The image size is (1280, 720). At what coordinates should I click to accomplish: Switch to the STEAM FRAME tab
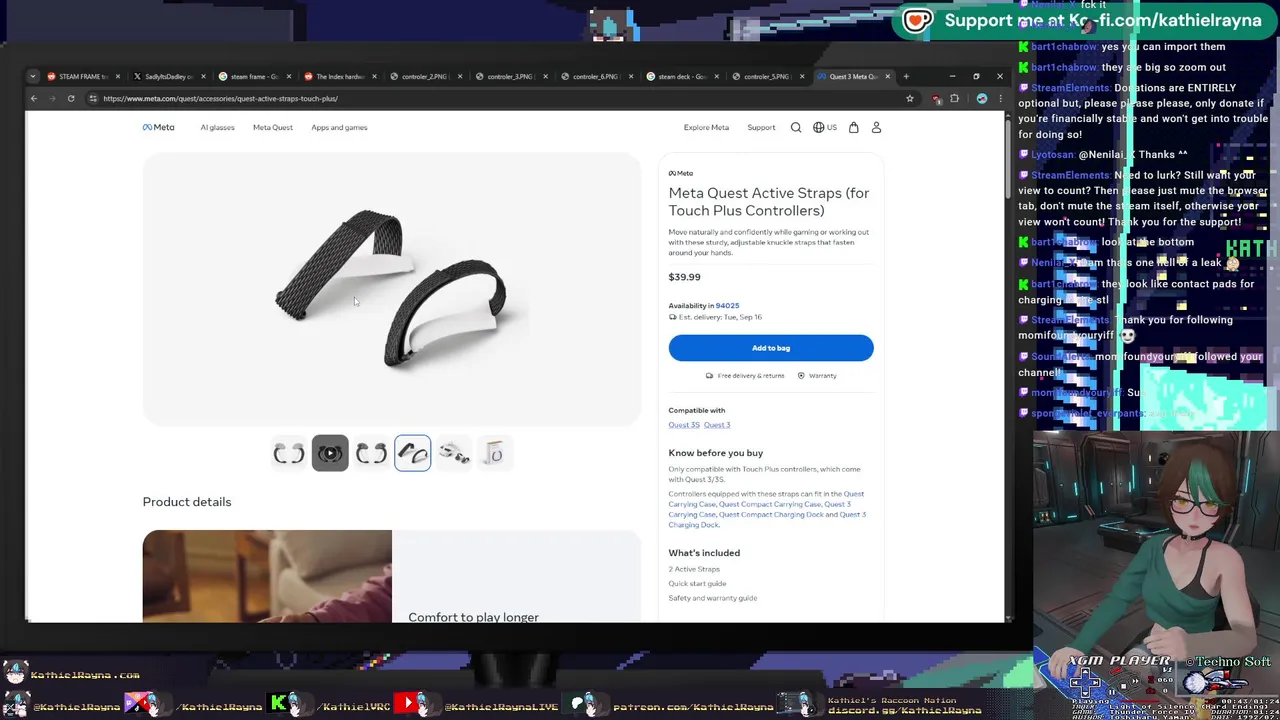pyautogui.click(x=82, y=76)
